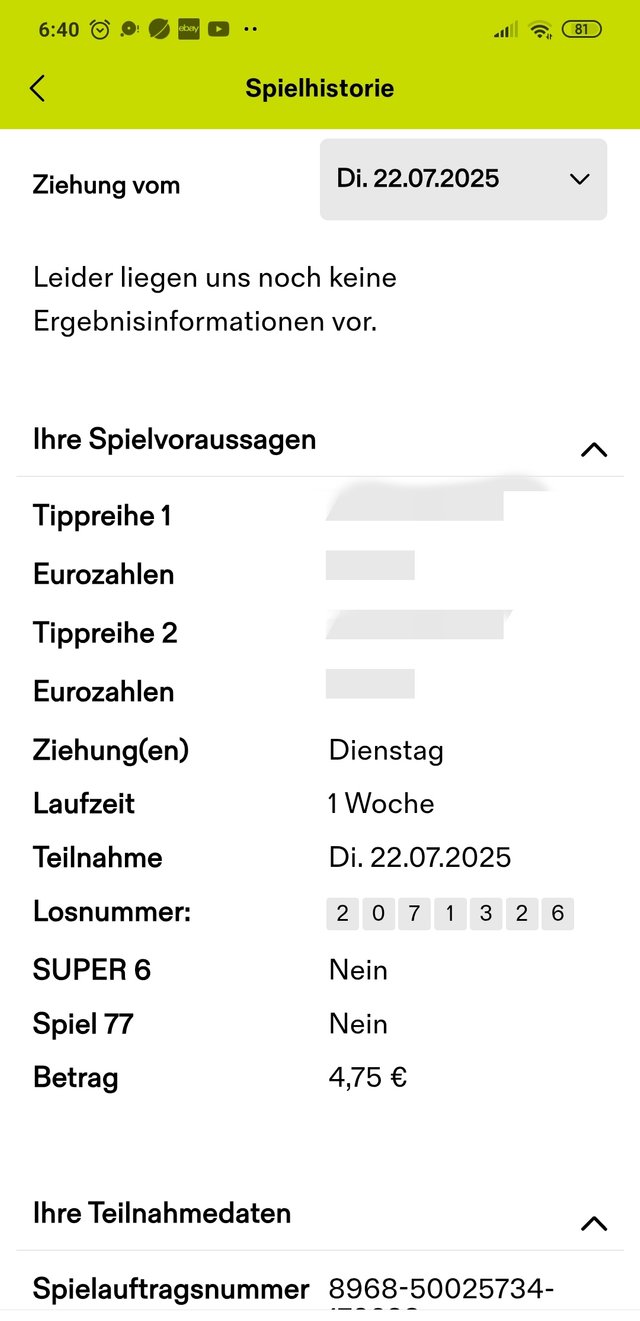Tap the Spielauftragsnummer value
The height and width of the screenshot is (1321, 640).
[x=441, y=1295]
